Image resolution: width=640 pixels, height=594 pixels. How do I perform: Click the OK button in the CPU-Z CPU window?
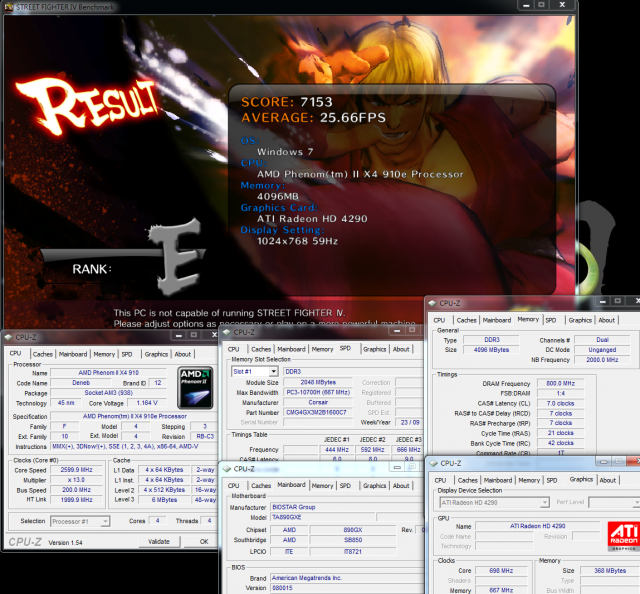tap(204, 541)
